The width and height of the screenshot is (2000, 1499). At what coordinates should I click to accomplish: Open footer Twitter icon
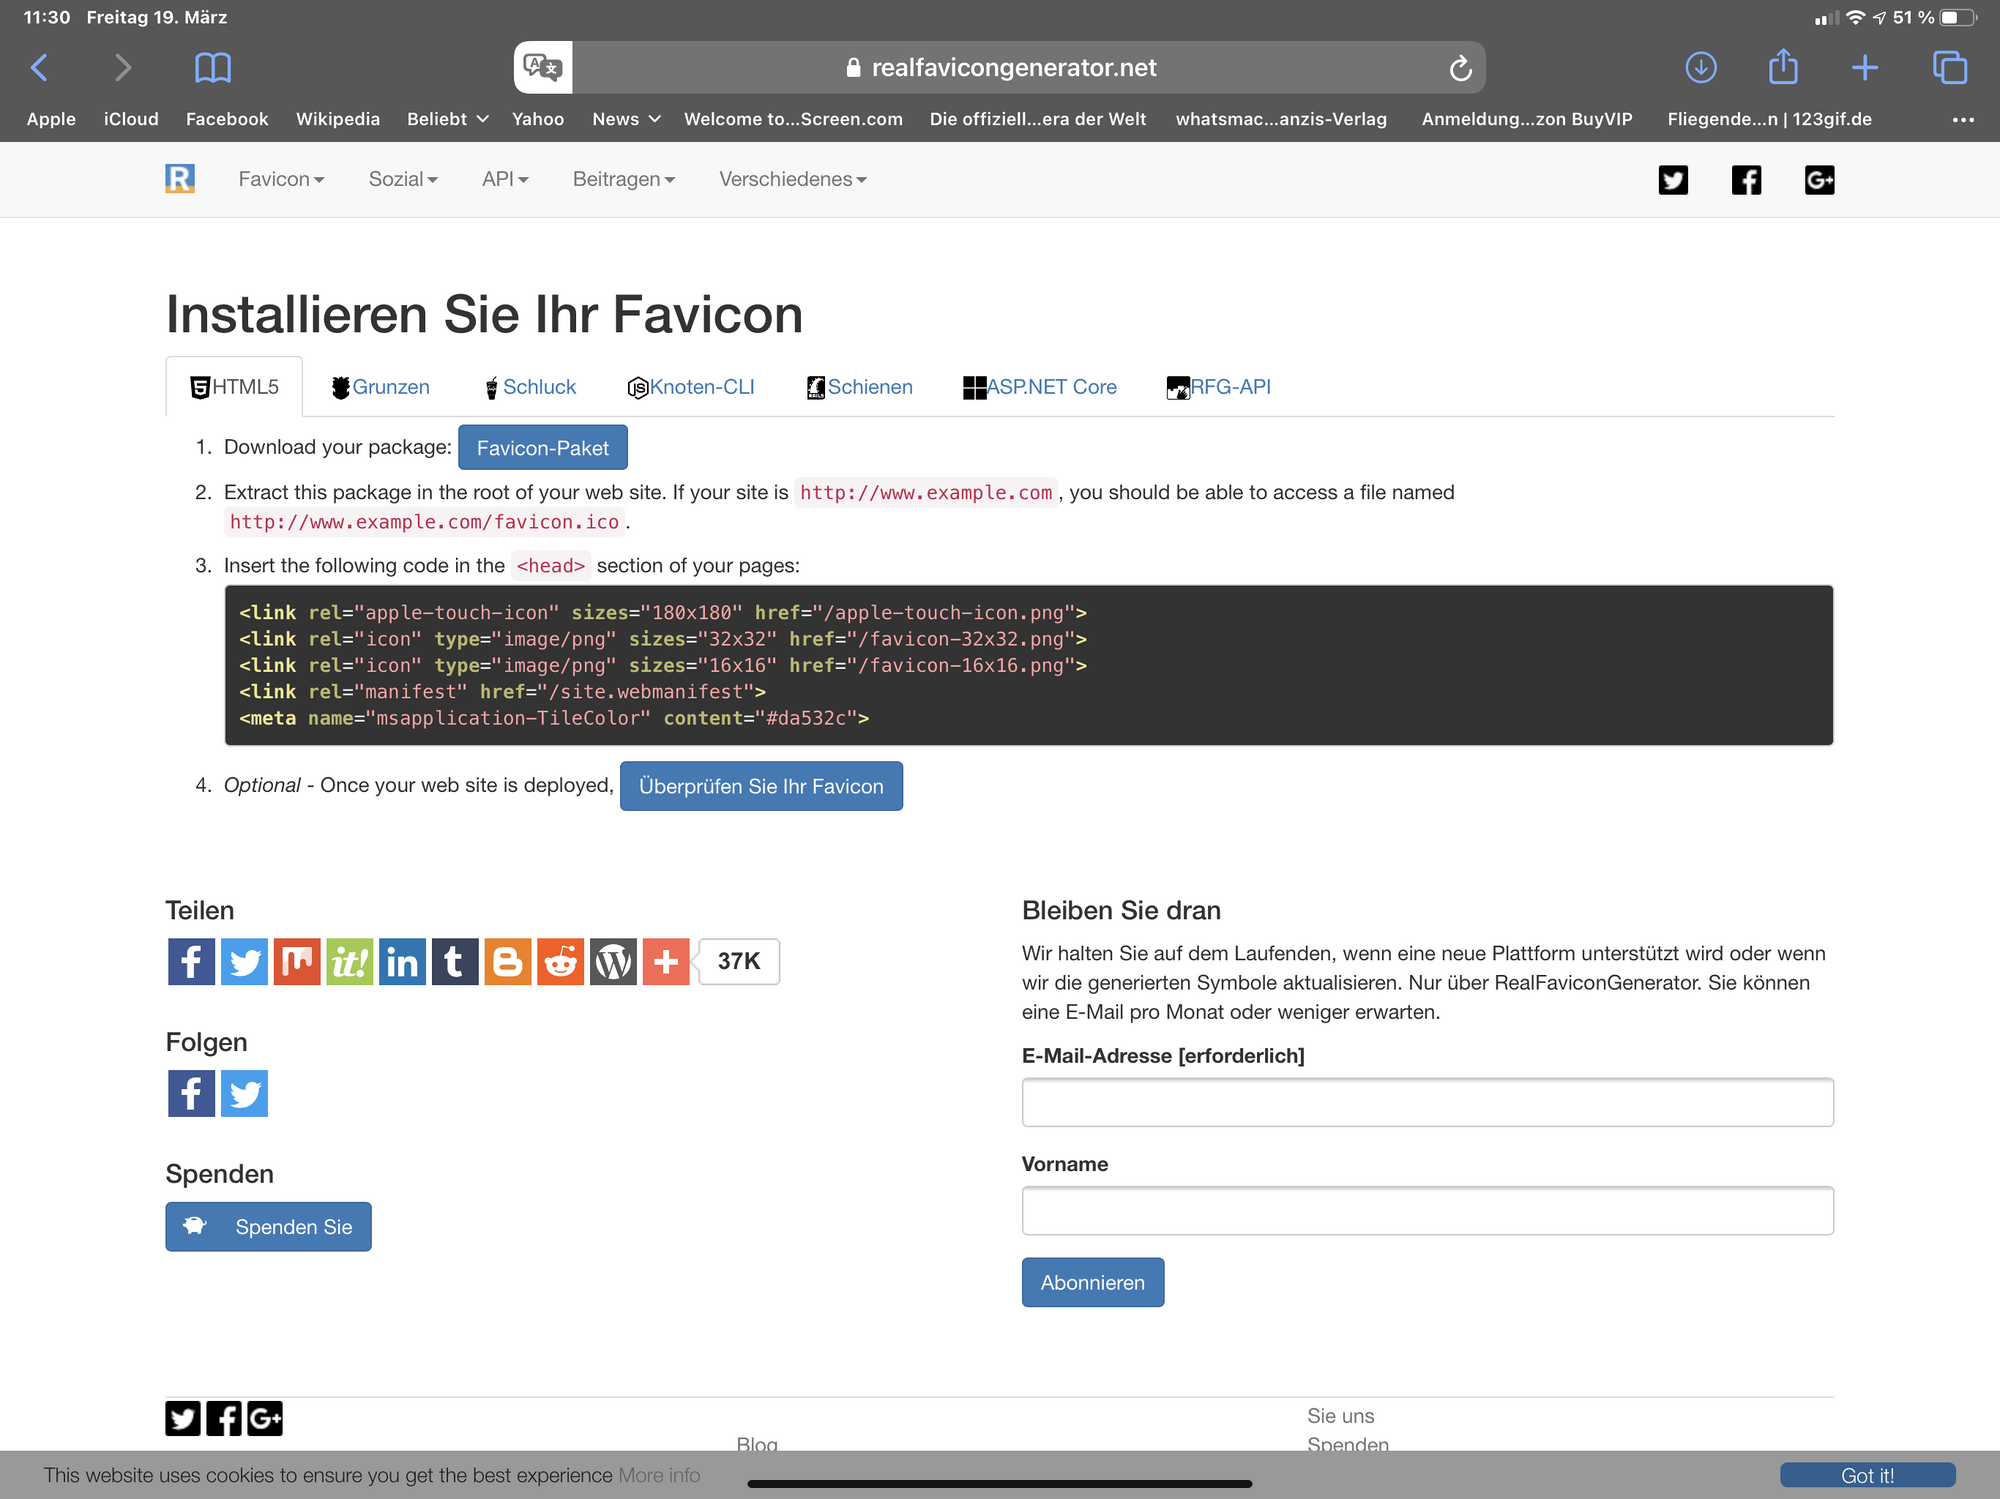click(x=183, y=1418)
